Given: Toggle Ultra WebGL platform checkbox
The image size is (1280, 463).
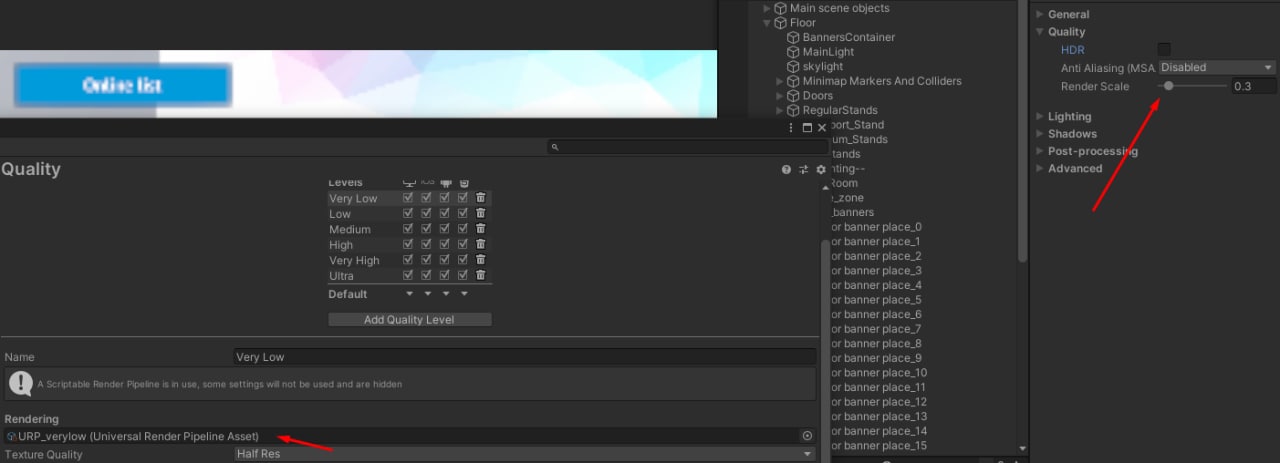Looking at the screenshot, I should pyautogui.click(x=462, y=275).
